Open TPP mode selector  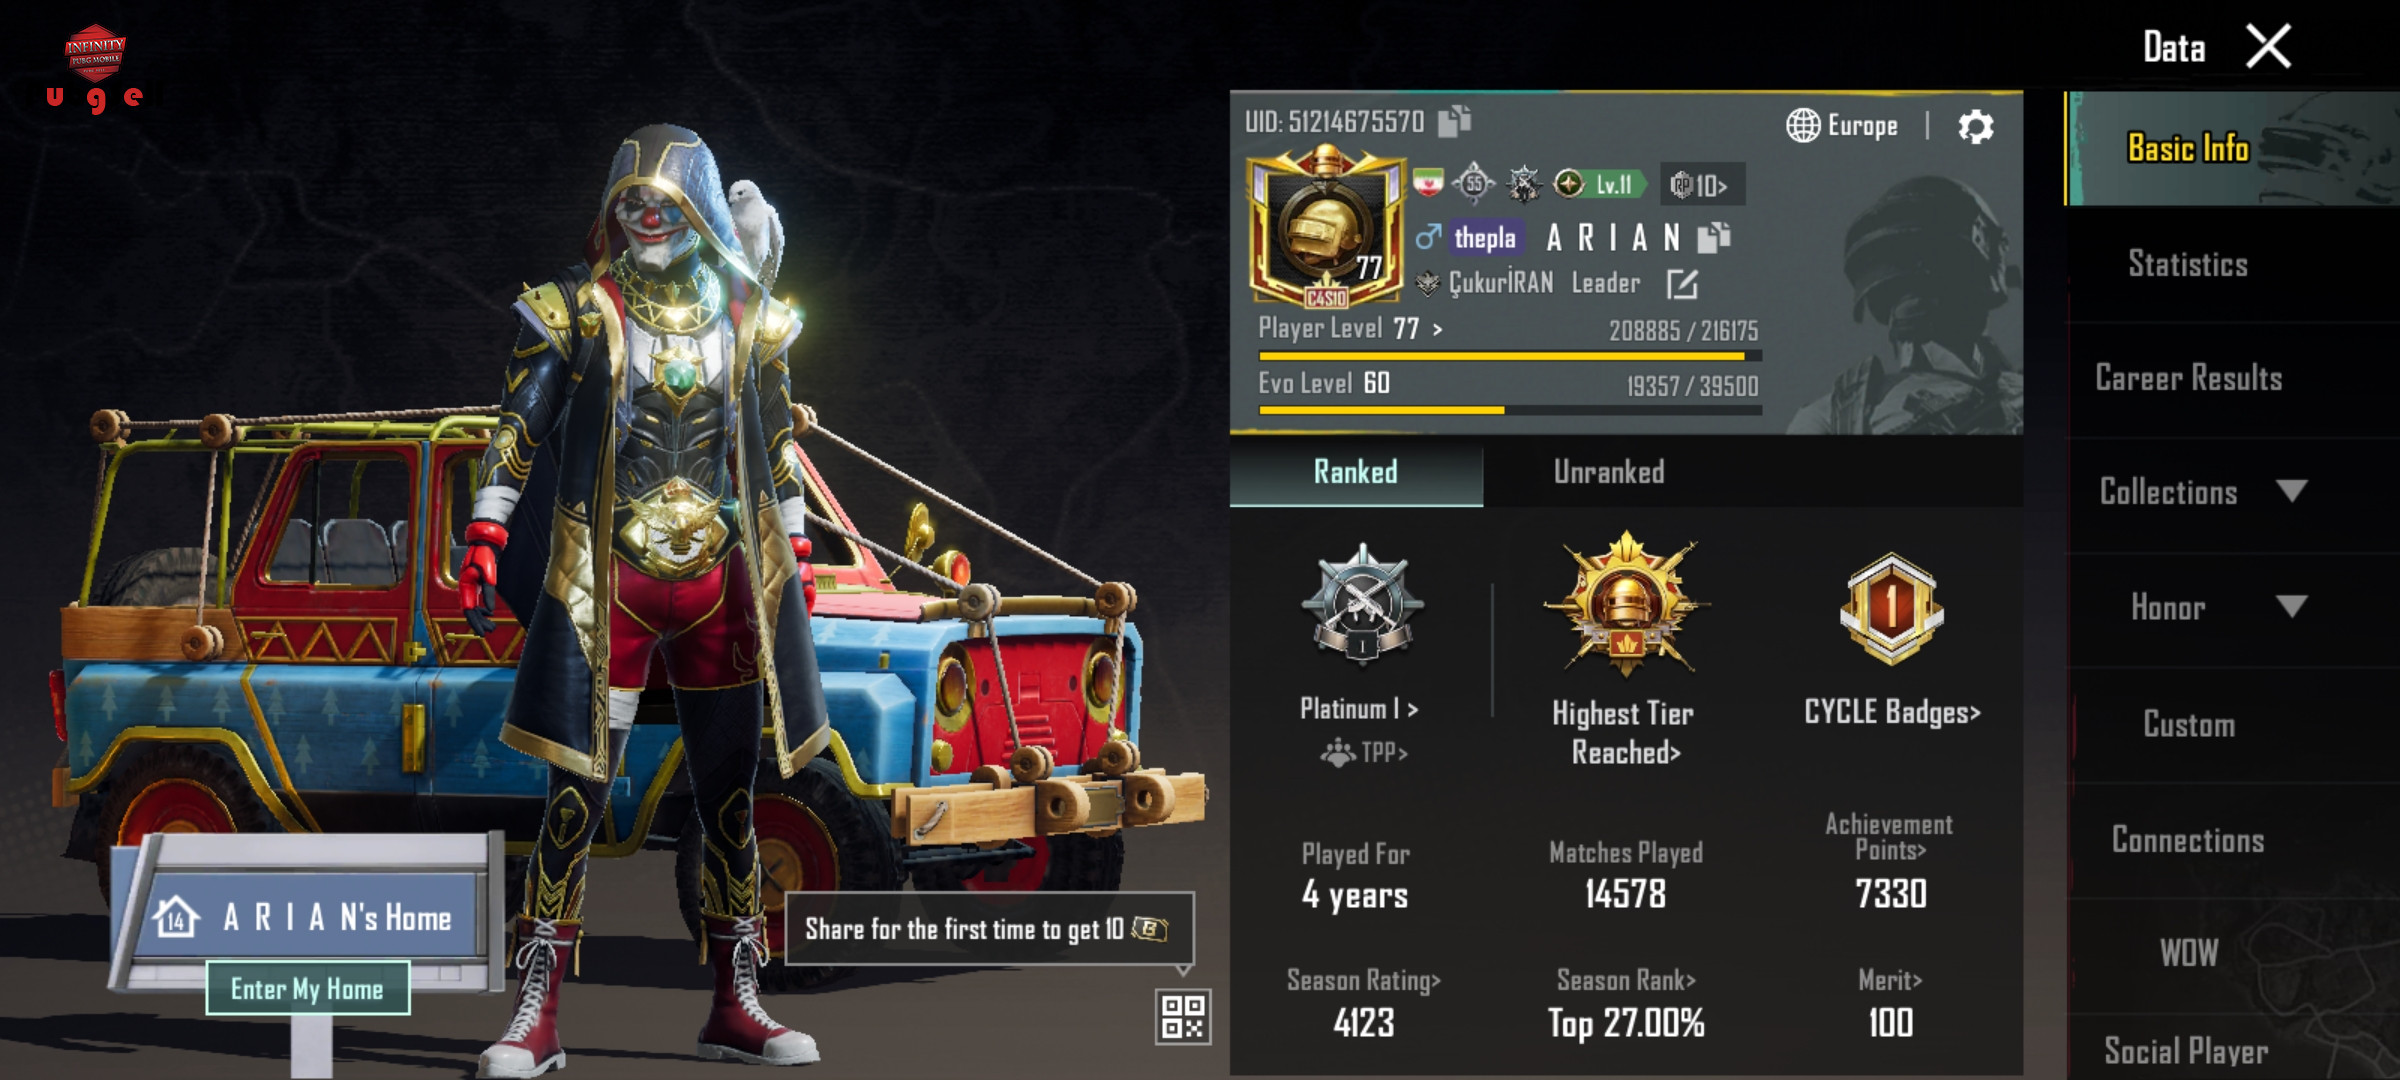click(x=1364, y=752)
